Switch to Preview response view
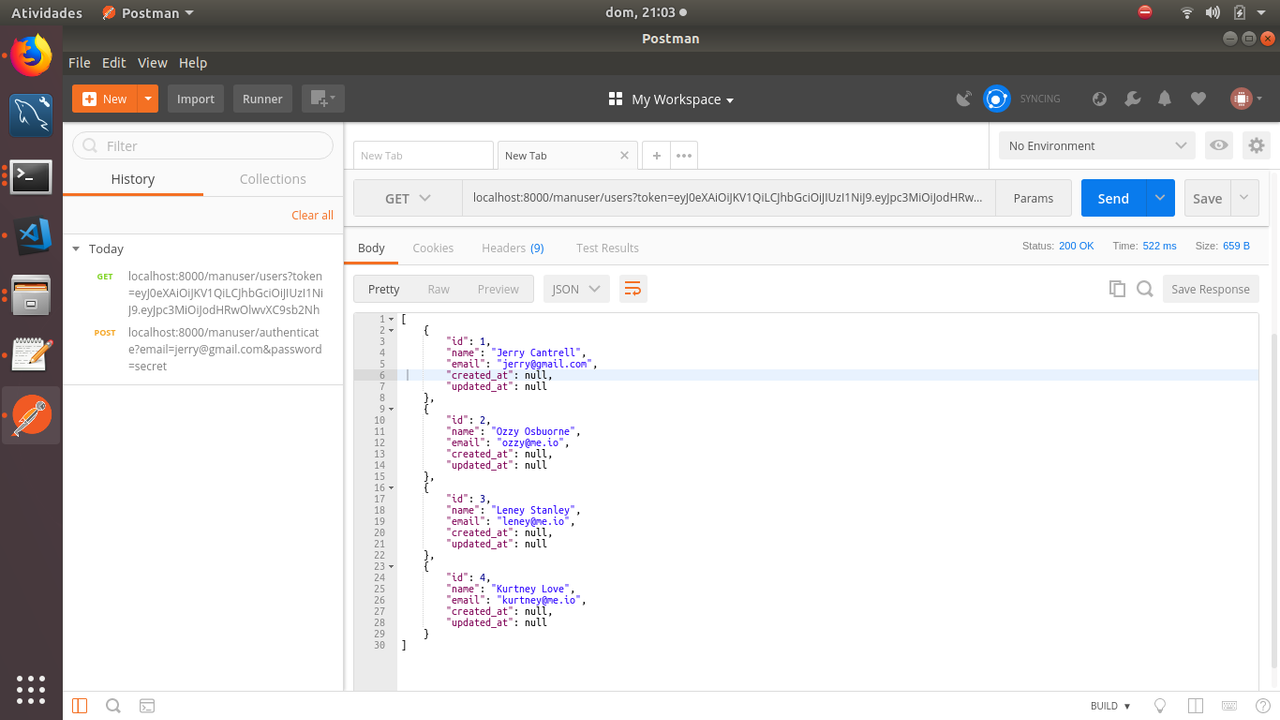 (x=498, y=289)
